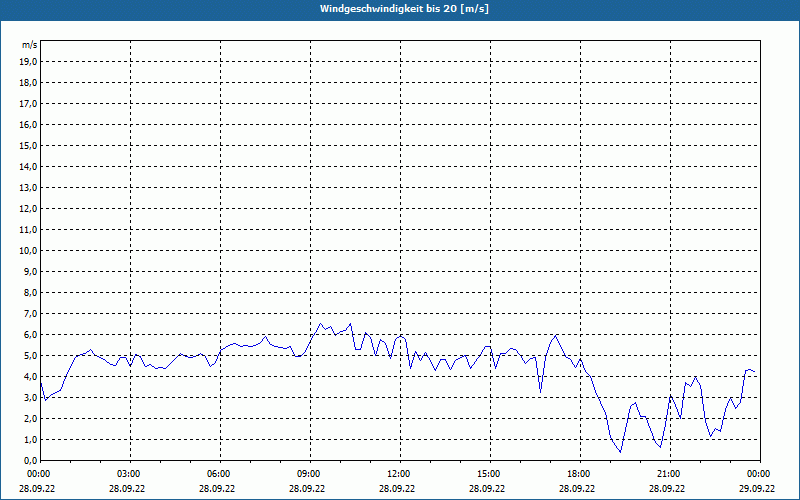
Task: Select the 14,0 y-axis label
Action: coord(28,166)
